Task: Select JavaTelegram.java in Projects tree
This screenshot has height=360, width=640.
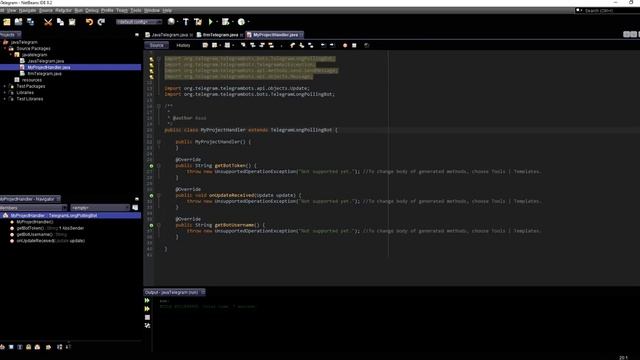Action: [x=46, y=61]
